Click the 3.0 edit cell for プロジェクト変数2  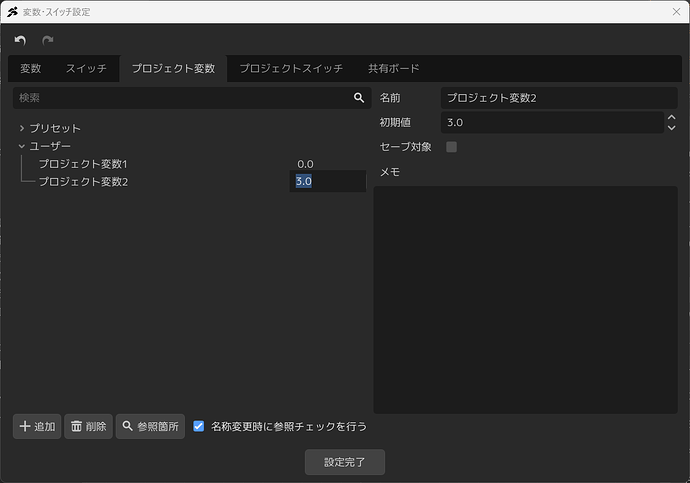328,181
